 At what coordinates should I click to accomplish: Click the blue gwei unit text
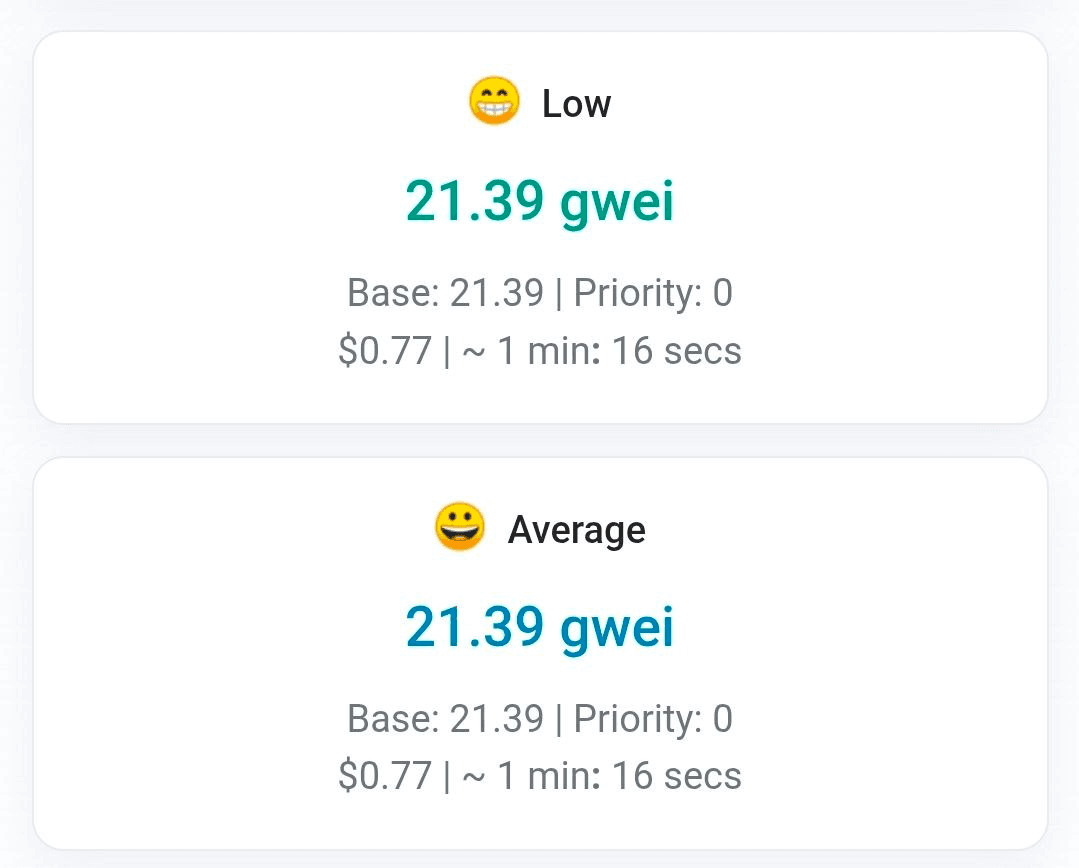coord(617,628)
